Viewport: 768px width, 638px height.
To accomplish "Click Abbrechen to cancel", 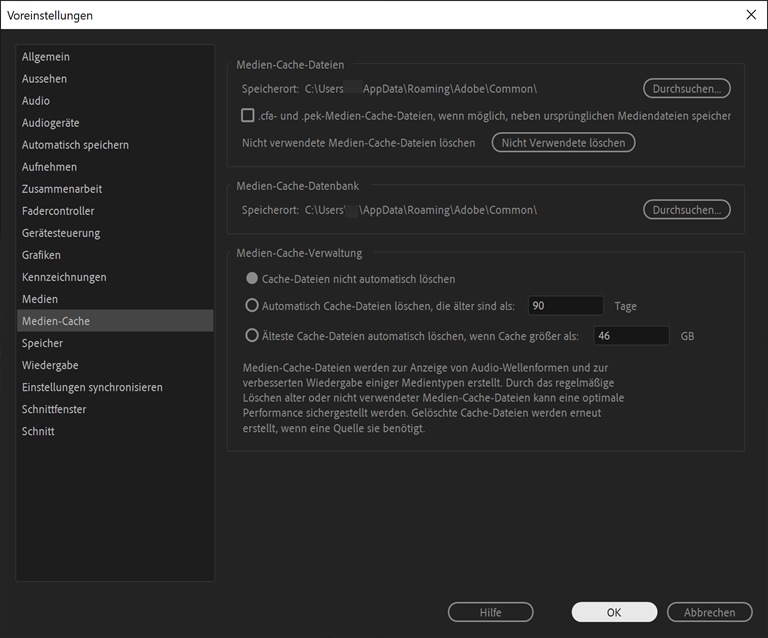I will (x=709, y=612).
